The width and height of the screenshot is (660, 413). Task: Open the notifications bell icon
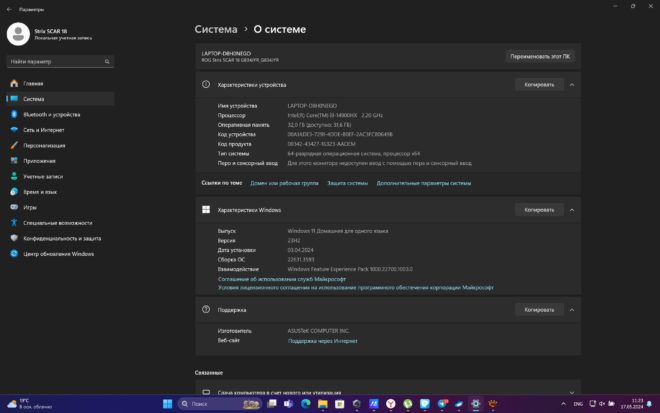click(649, 404)
